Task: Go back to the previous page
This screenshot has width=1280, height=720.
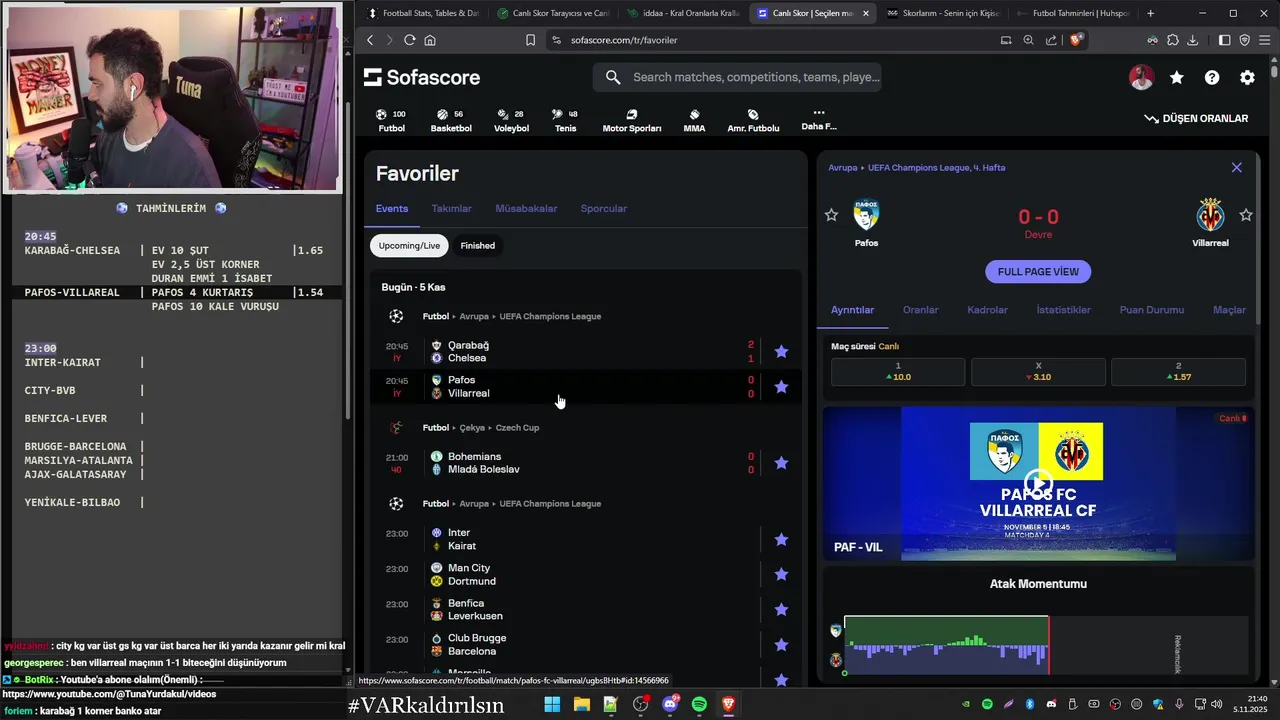Action: [370, 40]
